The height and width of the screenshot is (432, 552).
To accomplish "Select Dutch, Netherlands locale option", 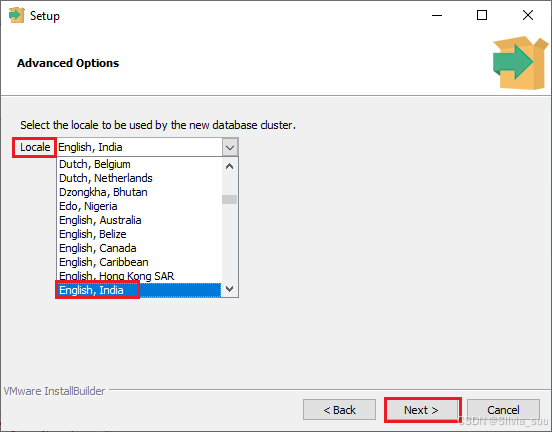I will [x=139, y=178].
